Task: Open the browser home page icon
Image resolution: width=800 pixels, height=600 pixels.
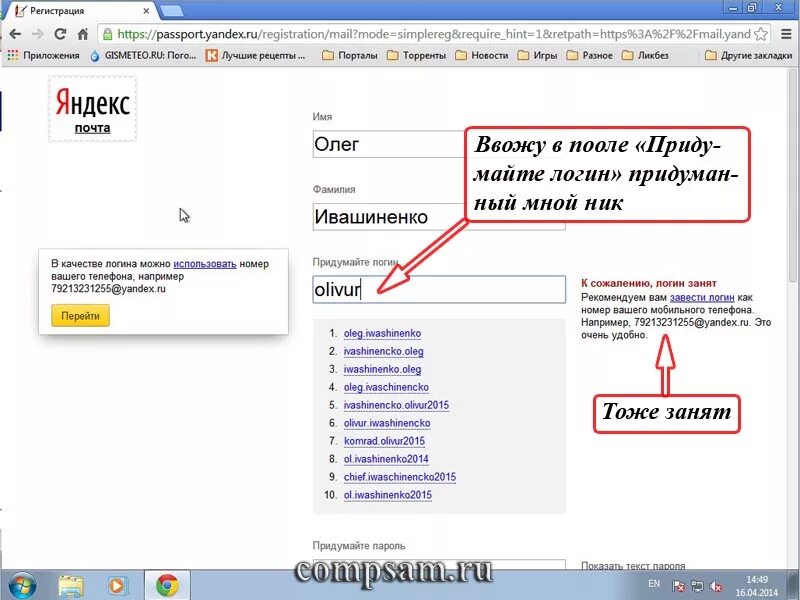Action: coord(83,34)
